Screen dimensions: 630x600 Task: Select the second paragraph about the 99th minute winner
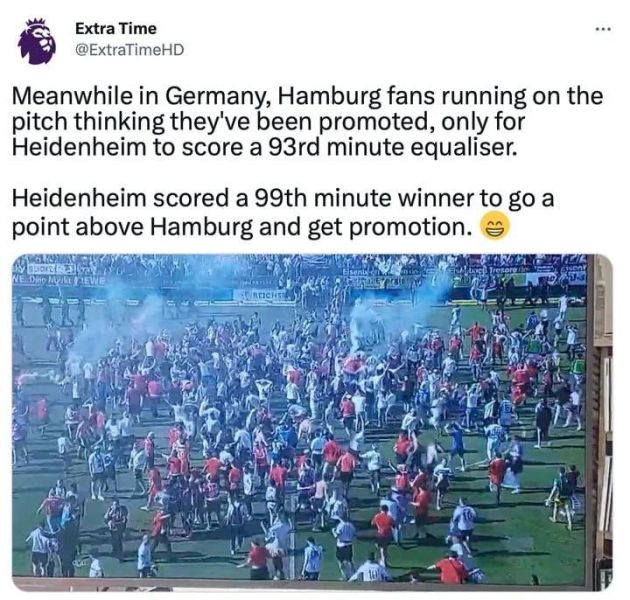(283, 213)
